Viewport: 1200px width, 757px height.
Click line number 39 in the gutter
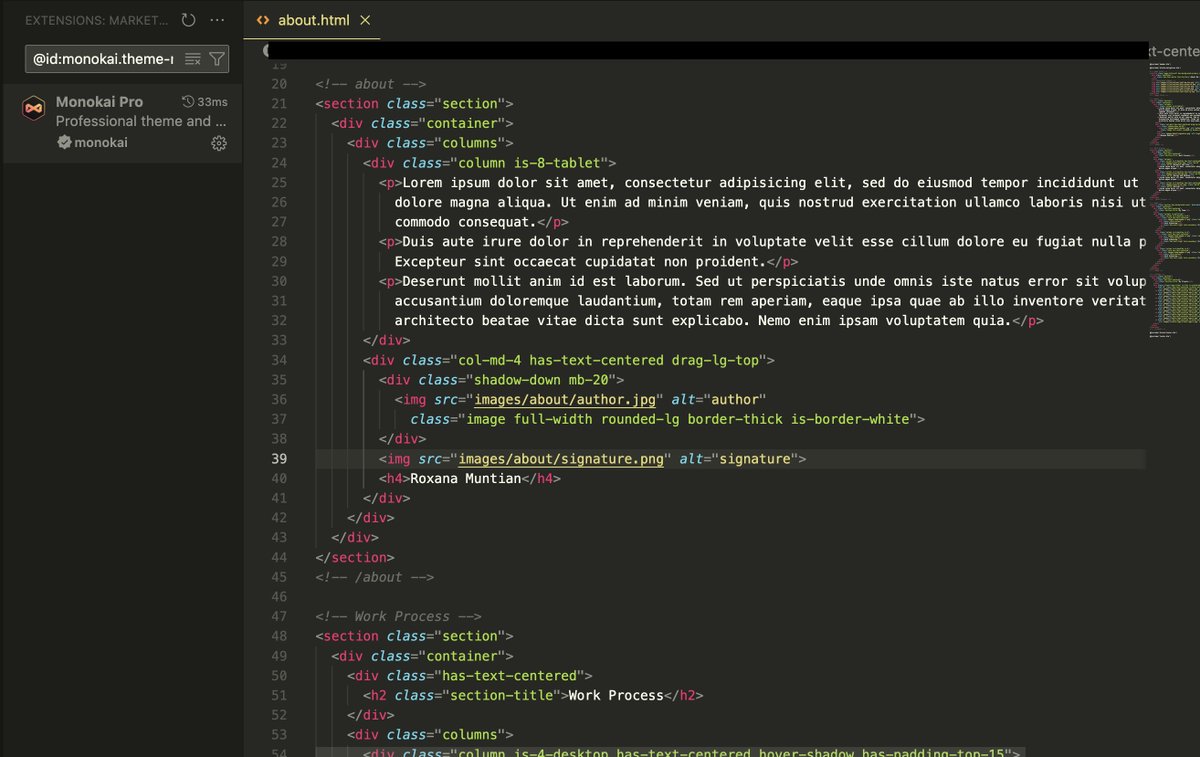279,458
